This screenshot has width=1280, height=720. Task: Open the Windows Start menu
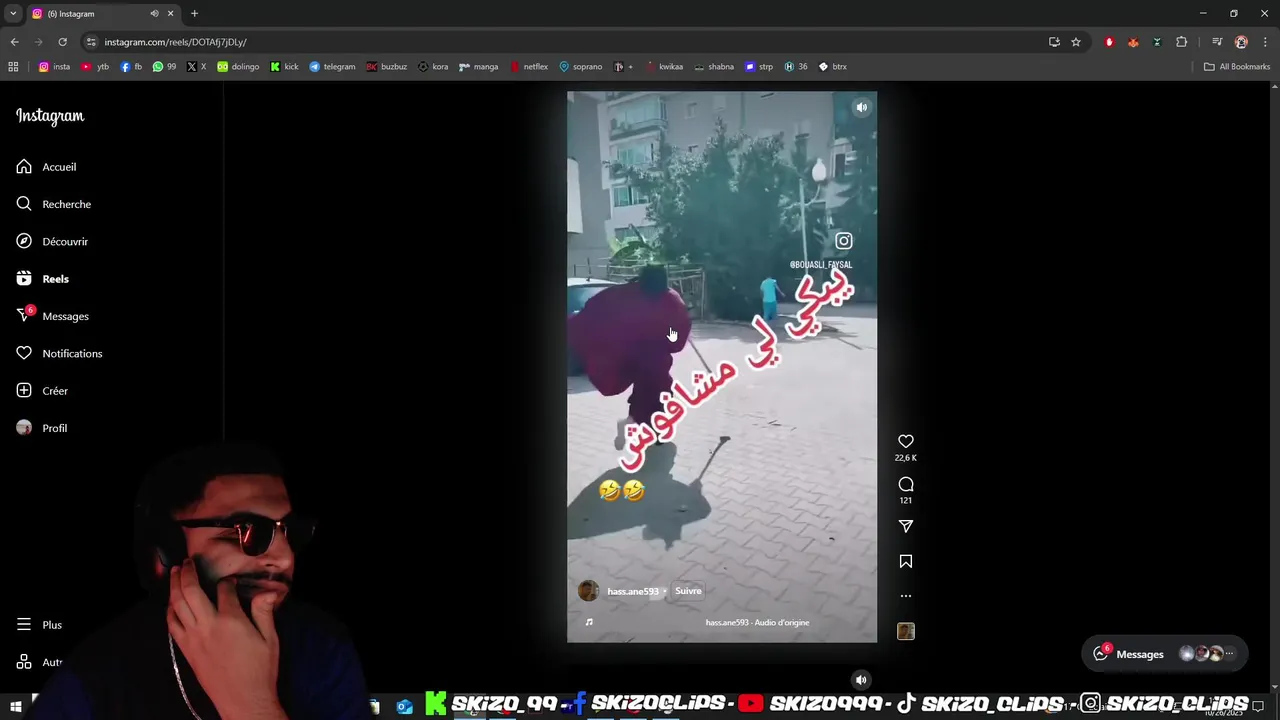point(15,707)
